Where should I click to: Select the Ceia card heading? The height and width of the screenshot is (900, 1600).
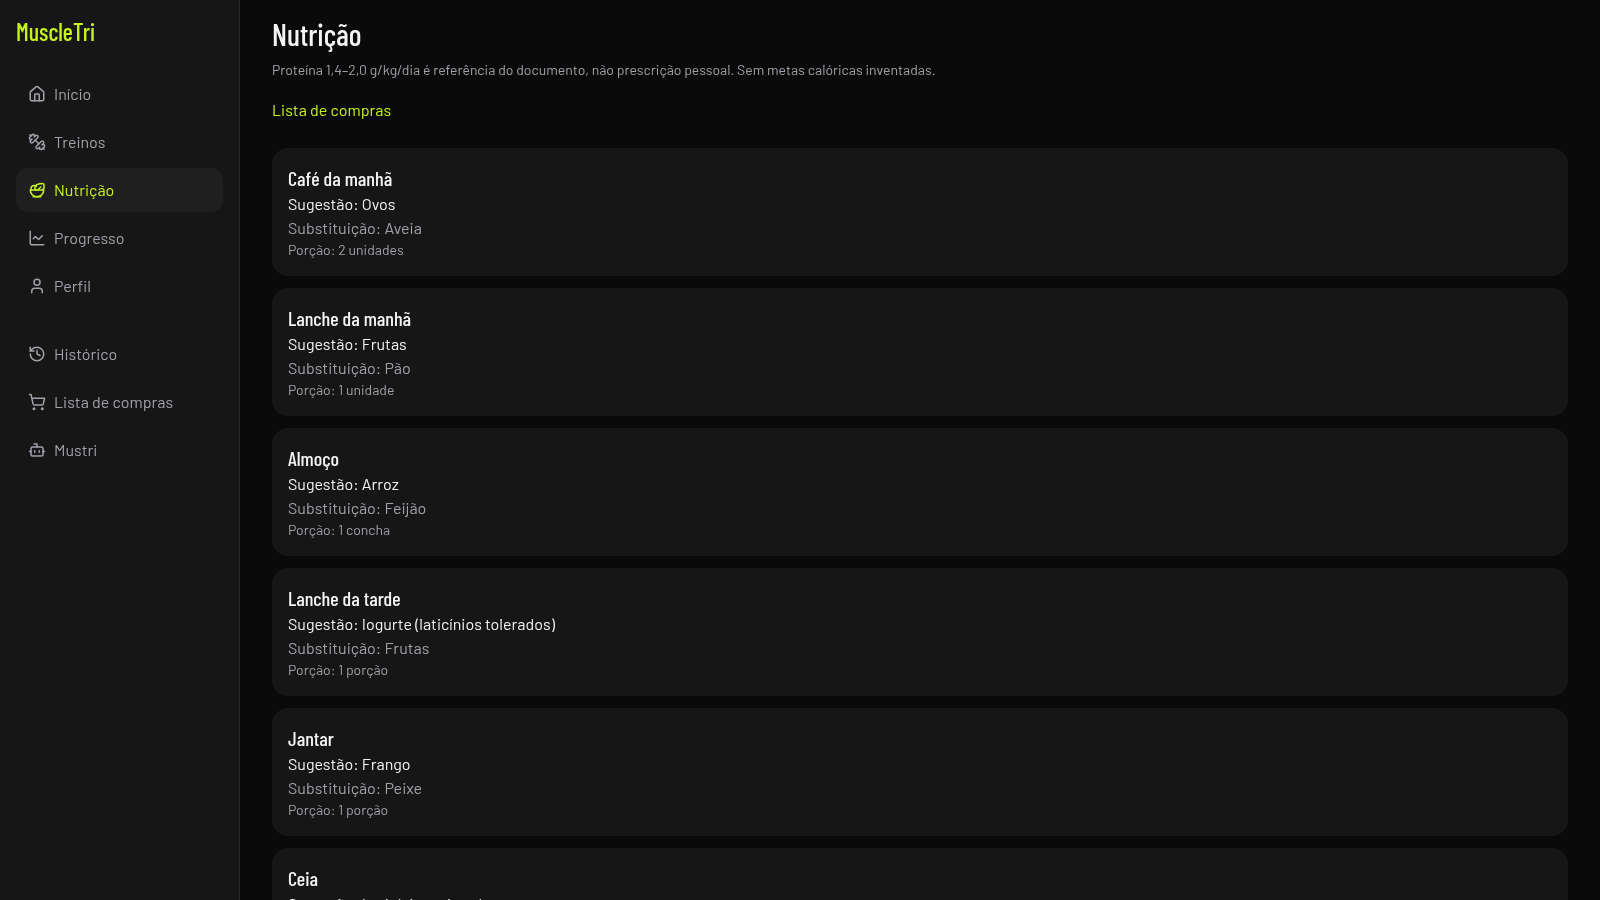point(303,879)
